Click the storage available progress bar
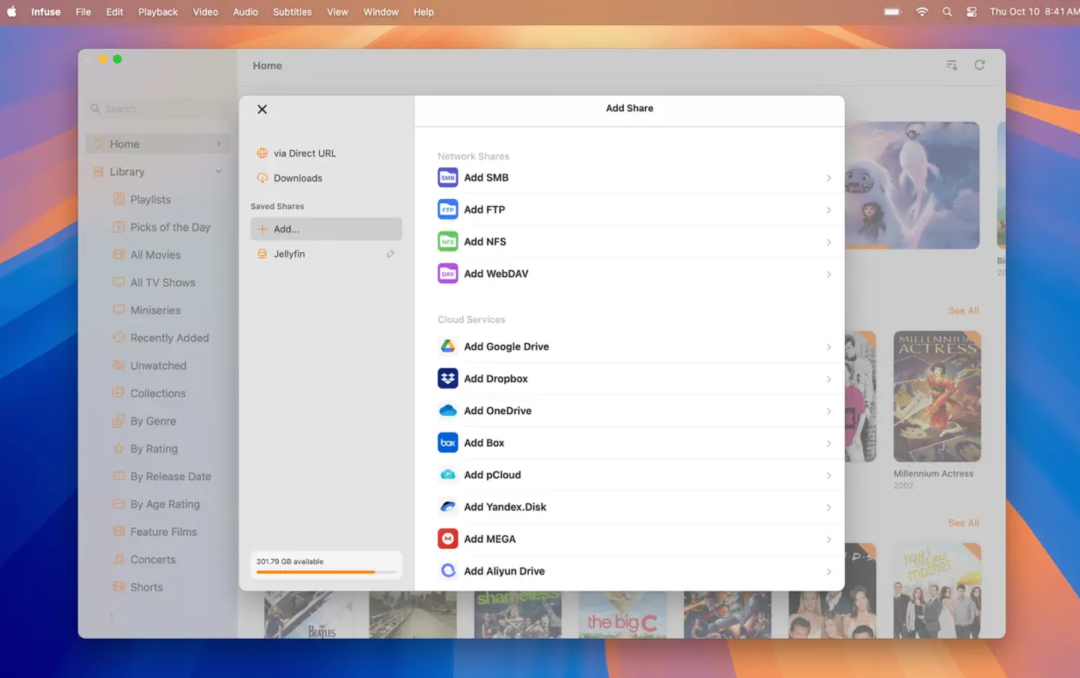This screenshot has width=1080, height=678. (x=325, y=572)
